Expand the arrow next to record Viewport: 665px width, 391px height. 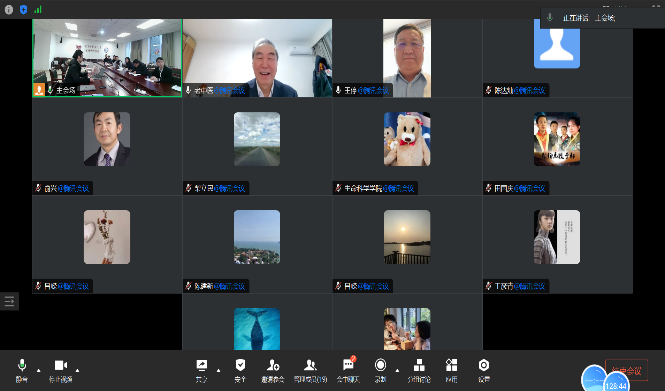(397, 370)
